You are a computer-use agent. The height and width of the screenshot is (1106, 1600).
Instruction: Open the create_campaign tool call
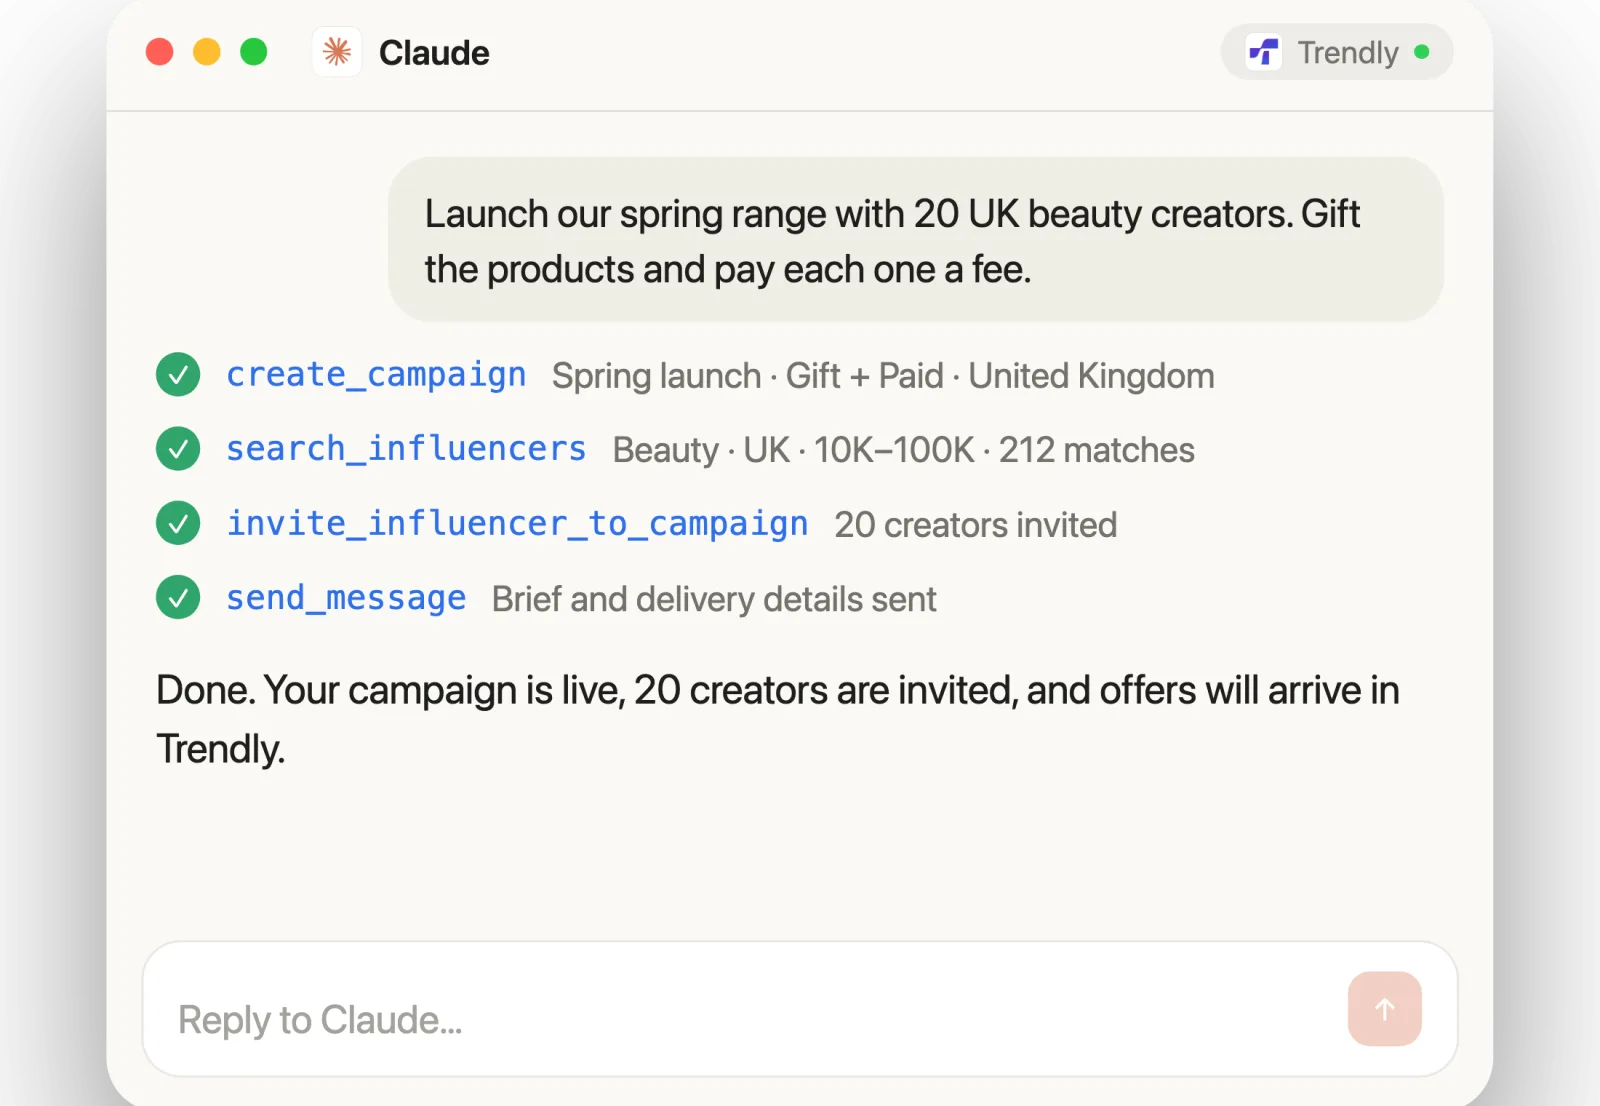(x=376, y=375)
